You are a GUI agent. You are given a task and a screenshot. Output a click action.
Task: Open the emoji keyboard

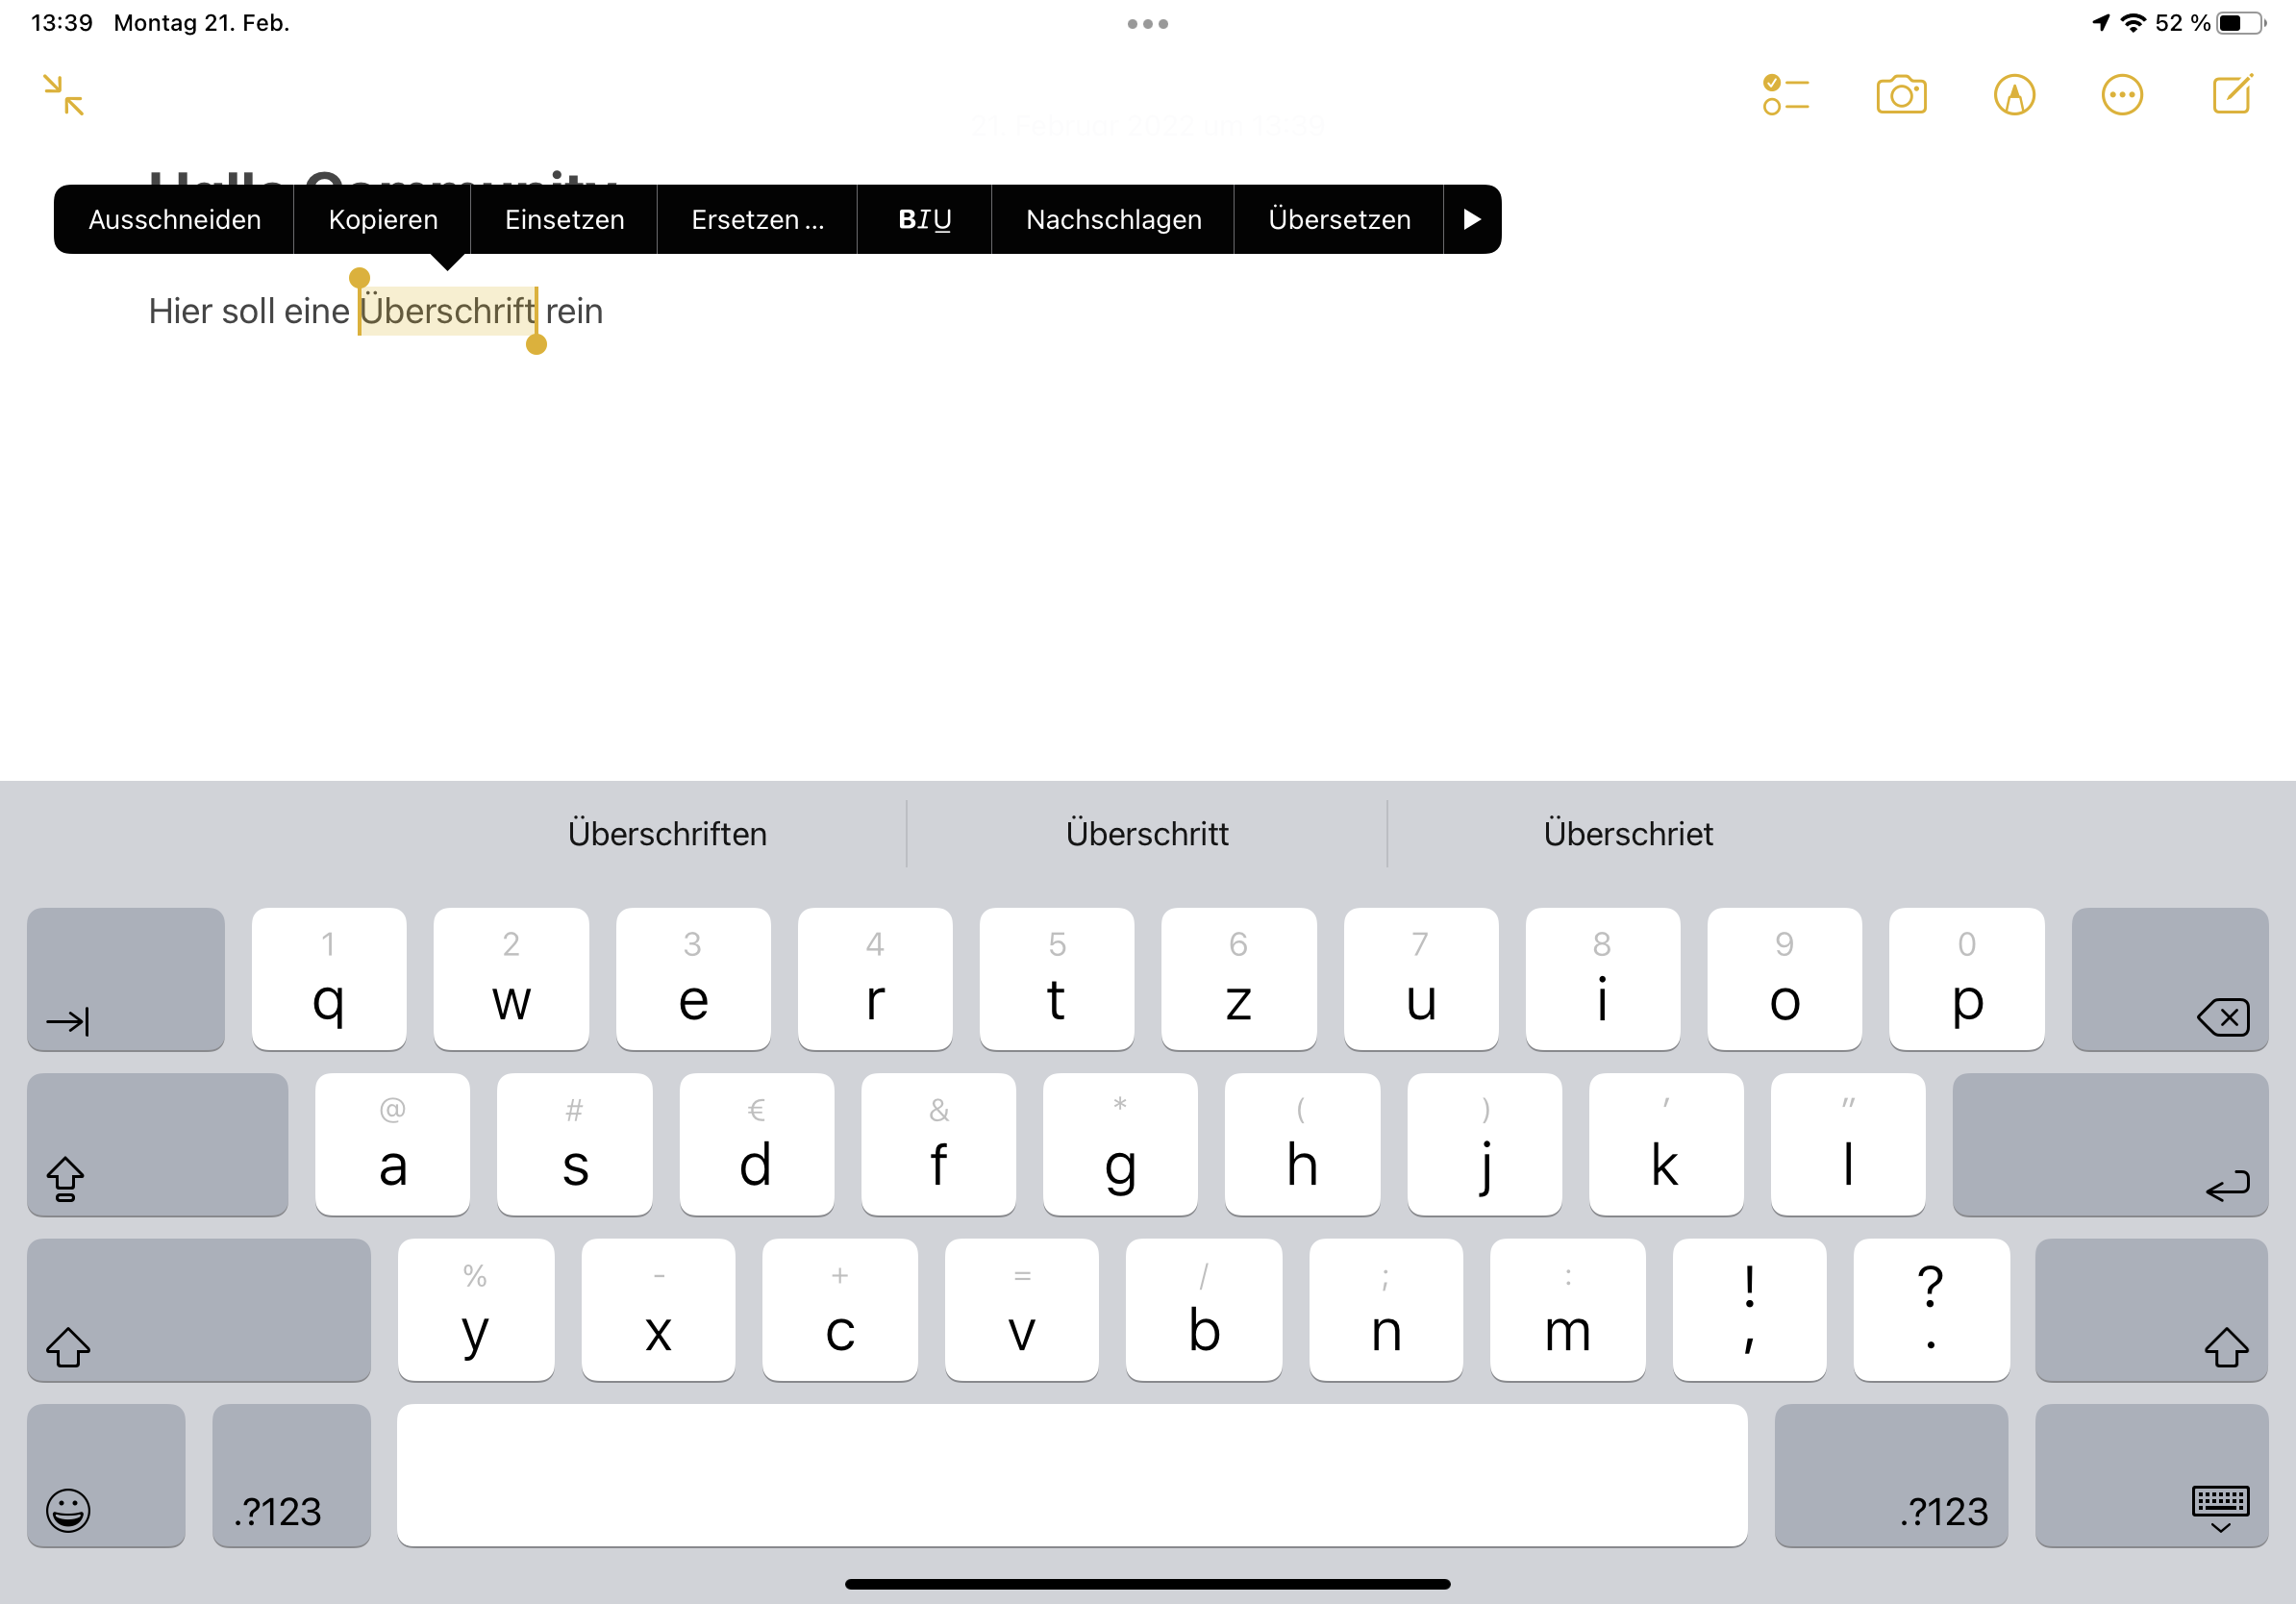[x=106, y=1474]
